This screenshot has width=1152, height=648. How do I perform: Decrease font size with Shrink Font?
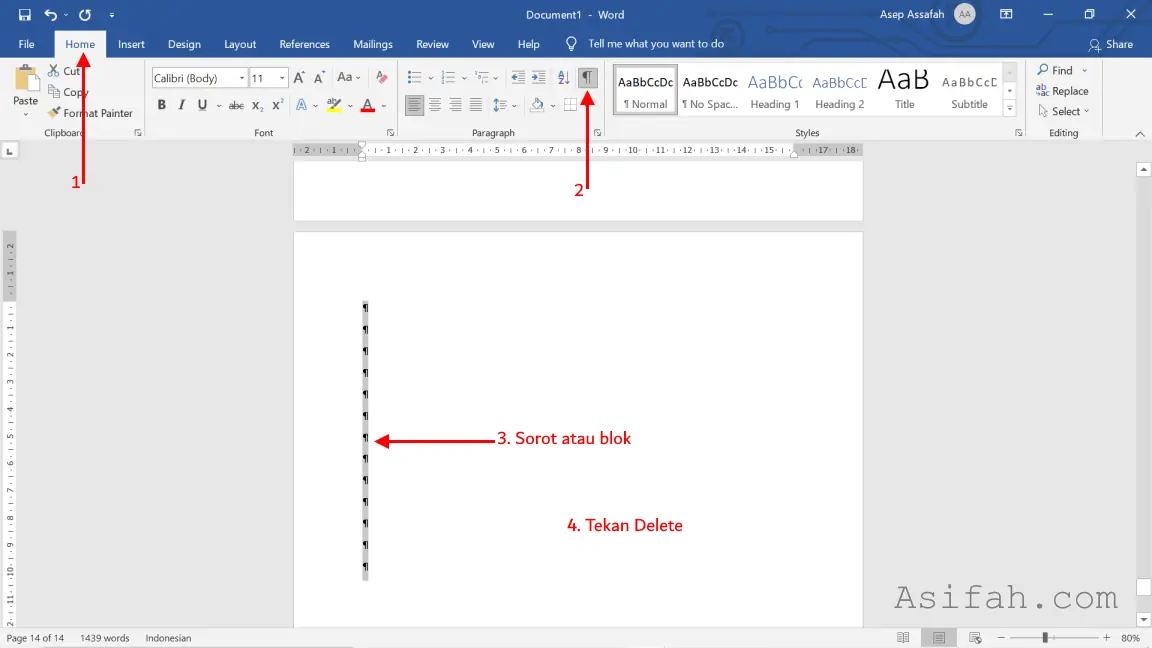click(319, 78)
